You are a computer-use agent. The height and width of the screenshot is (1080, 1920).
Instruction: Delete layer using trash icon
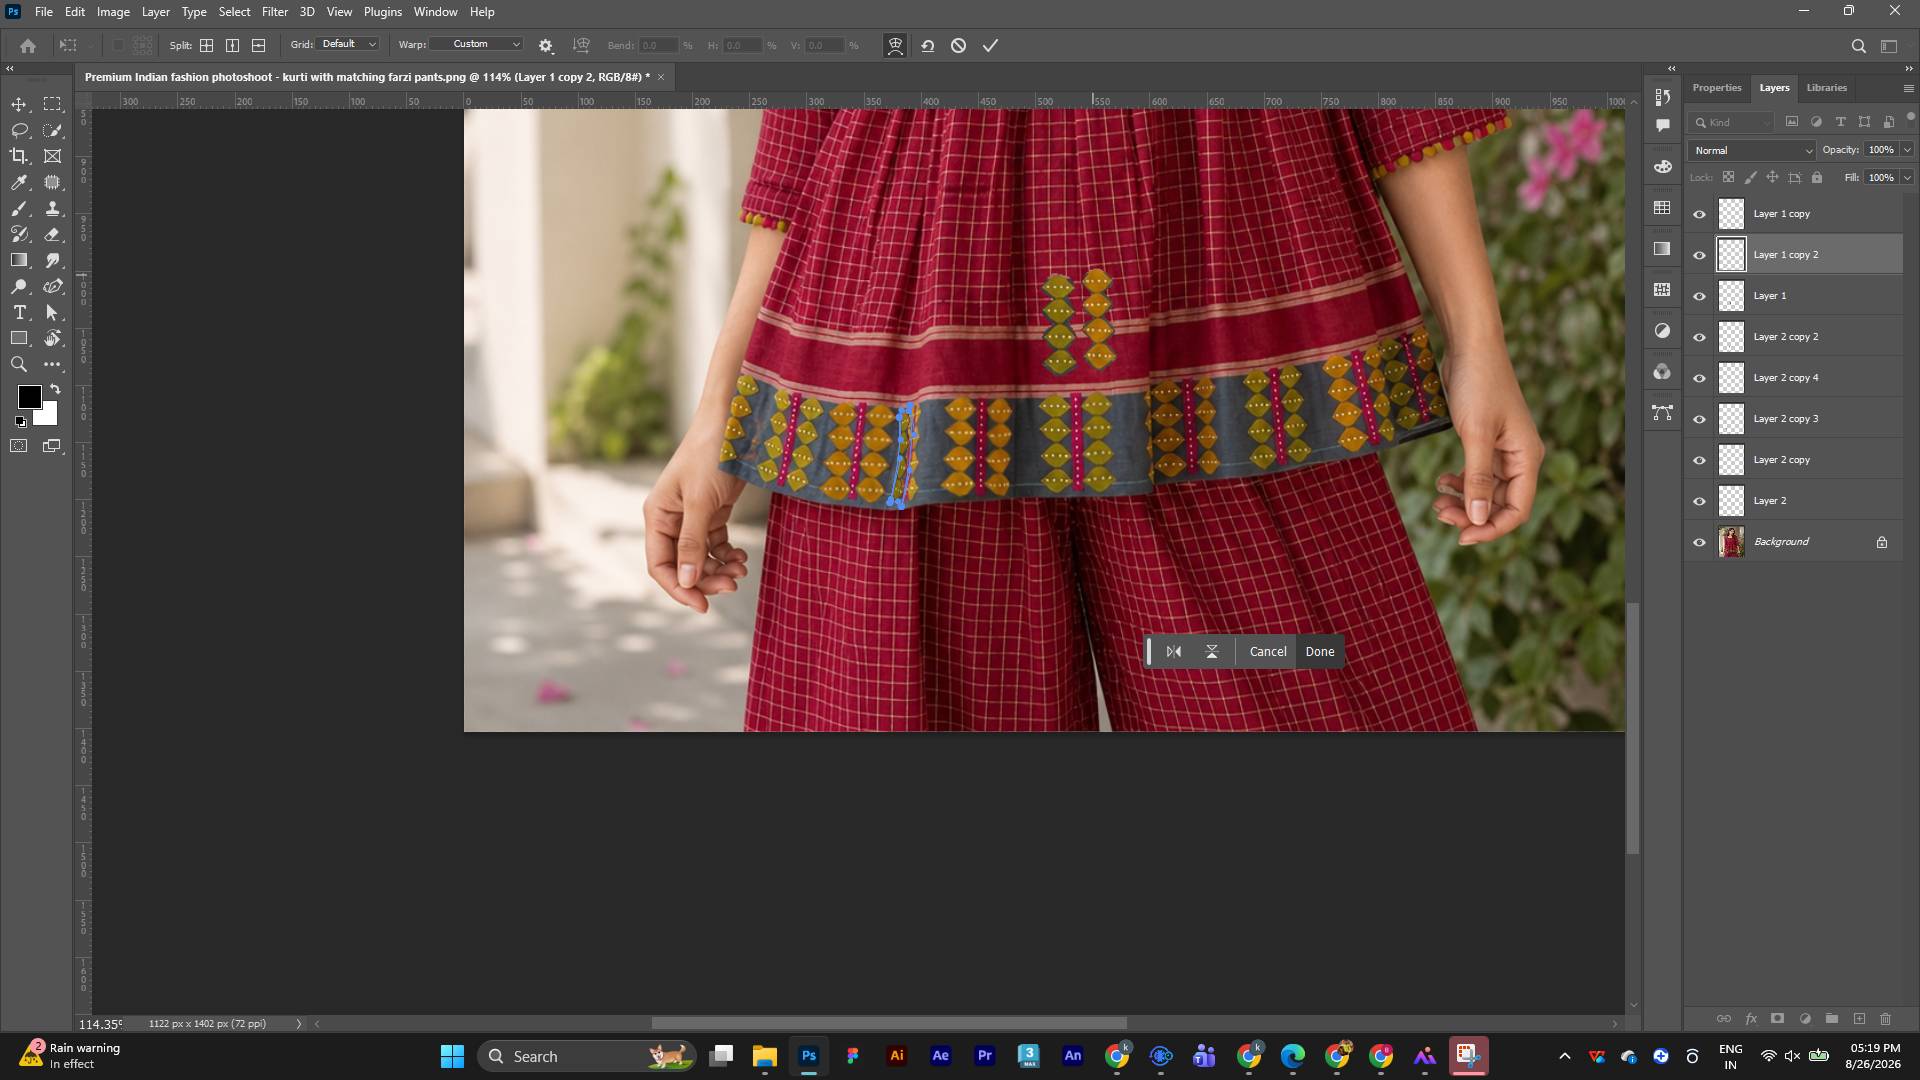tap(1886, 1019)
